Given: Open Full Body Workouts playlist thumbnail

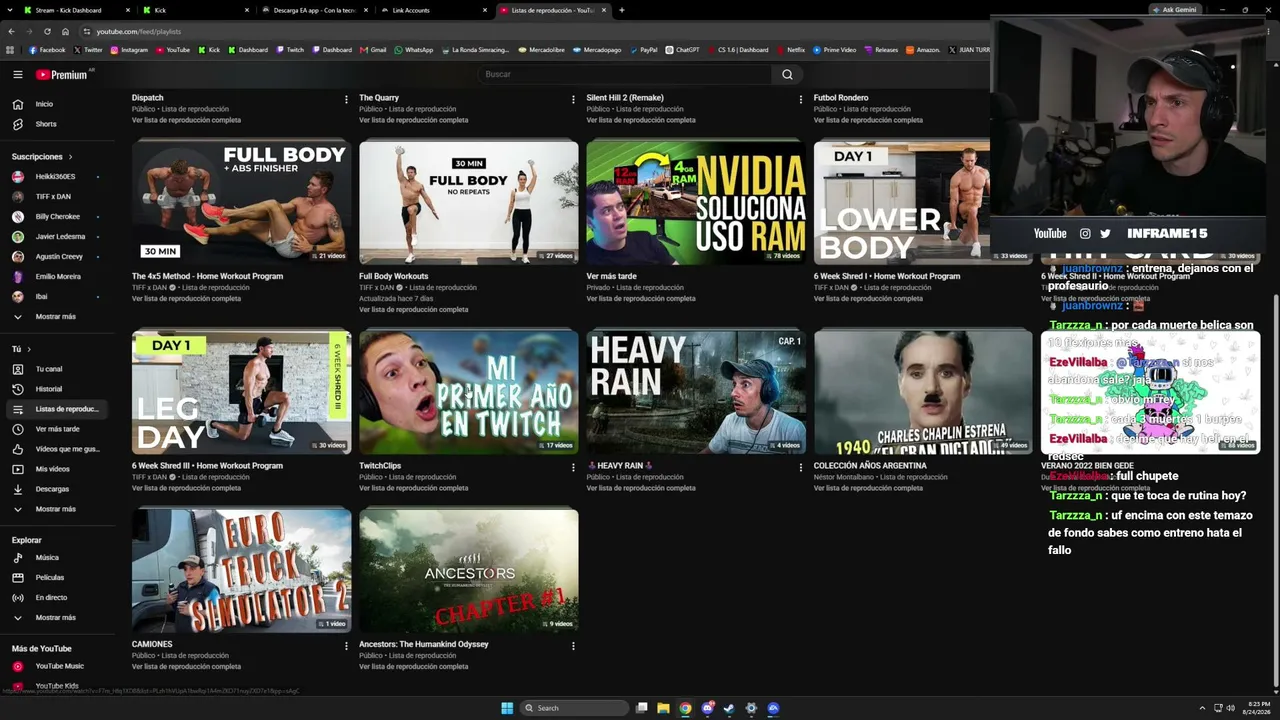Looking at the screenshot, I should 468,202.
